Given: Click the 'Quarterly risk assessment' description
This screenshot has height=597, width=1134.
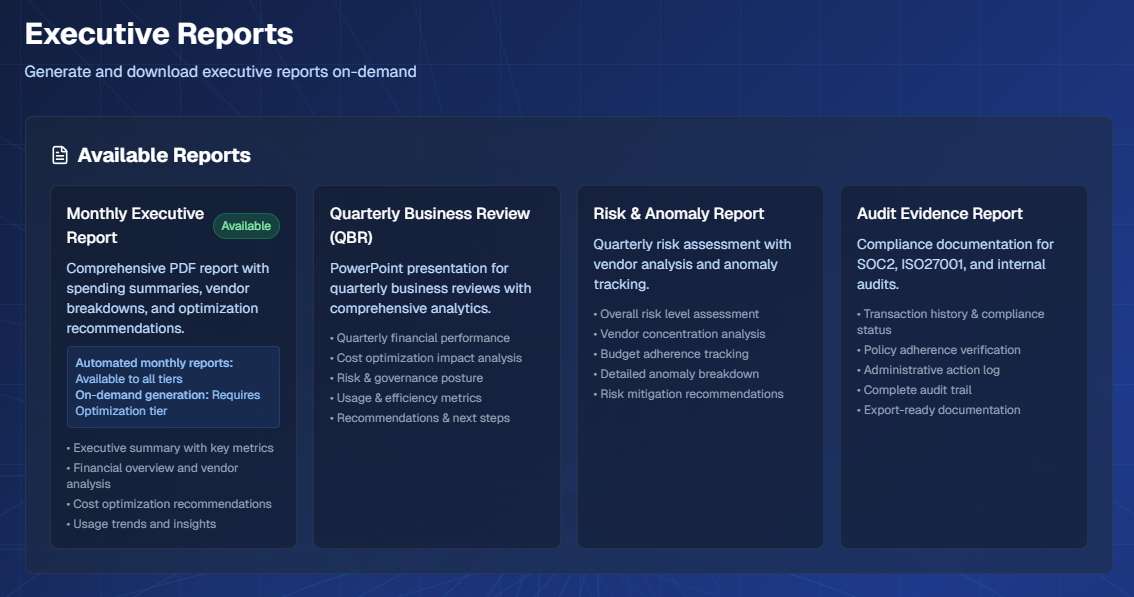Looking at the screenshot, I should [692, 264].
